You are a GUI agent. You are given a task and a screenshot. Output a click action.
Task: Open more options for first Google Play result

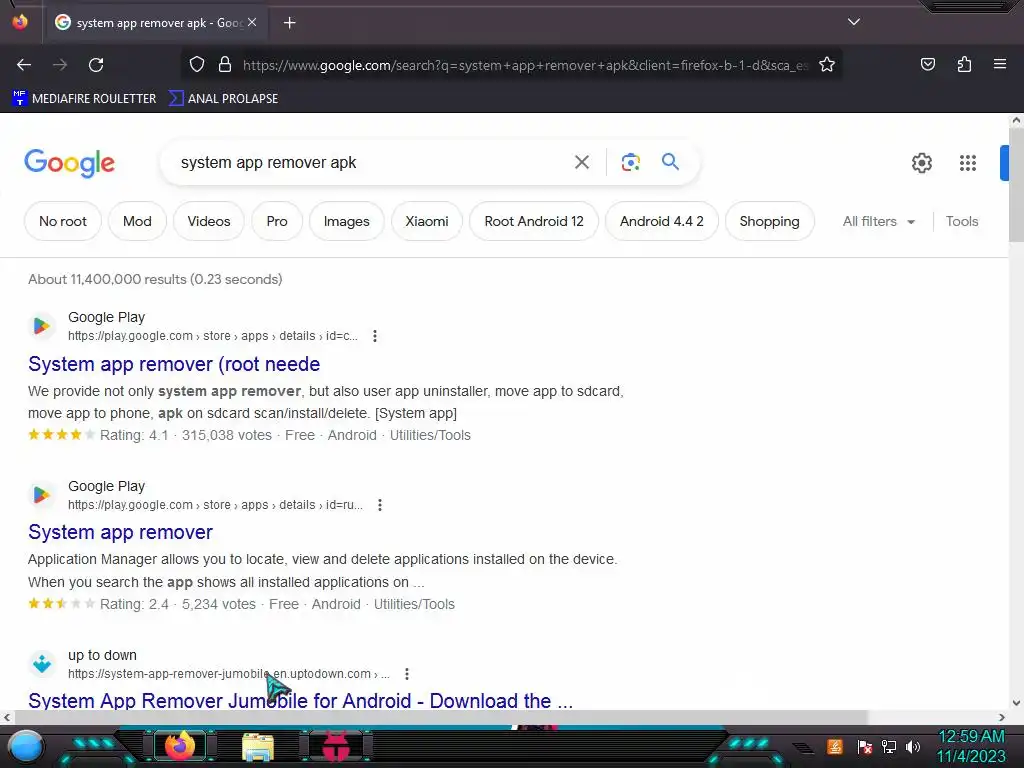click(374, 336)
